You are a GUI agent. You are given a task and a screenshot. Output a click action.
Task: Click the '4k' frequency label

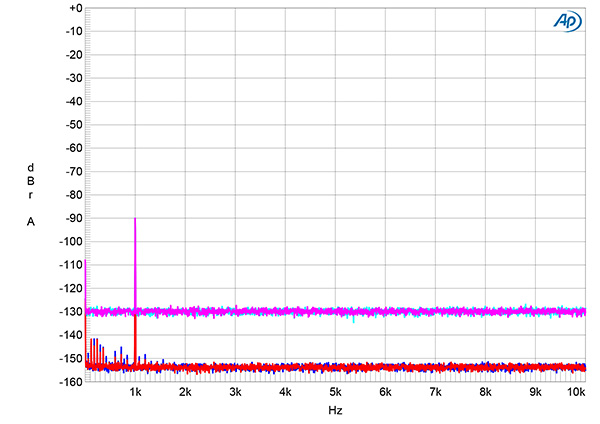285,392
